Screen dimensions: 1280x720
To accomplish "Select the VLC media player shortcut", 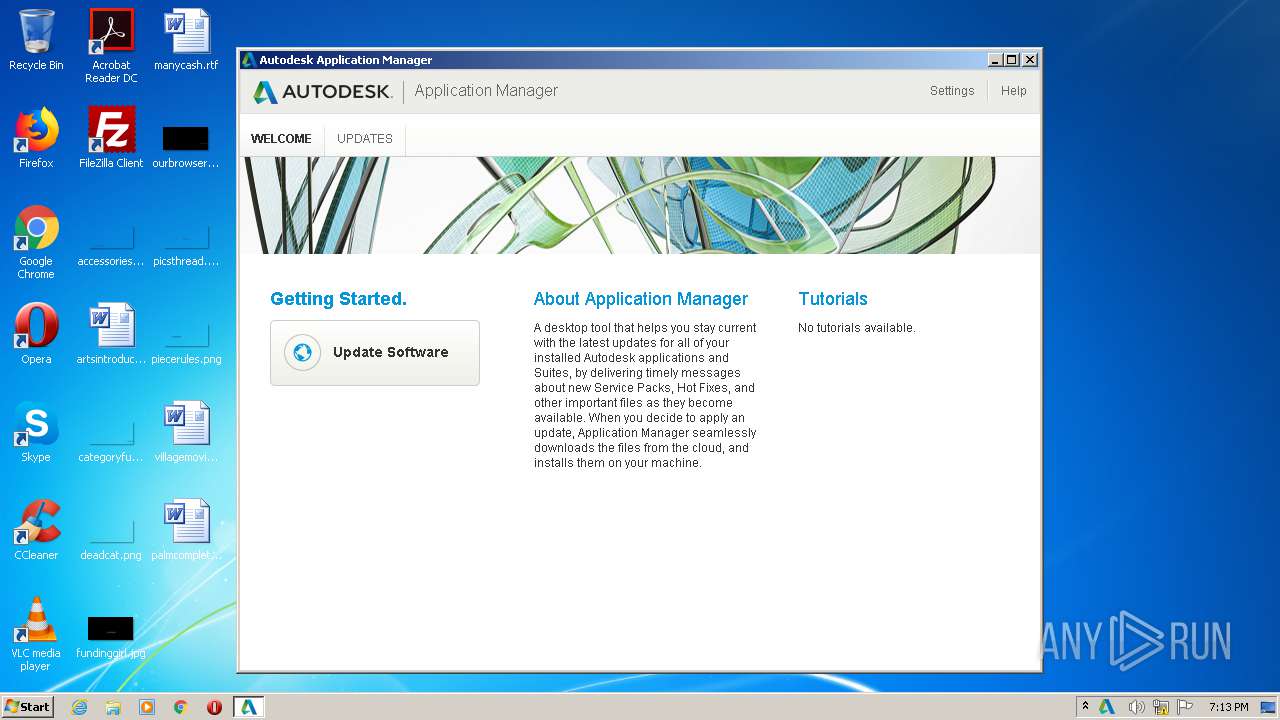I will pyautogui.click(x=36, y=634).
